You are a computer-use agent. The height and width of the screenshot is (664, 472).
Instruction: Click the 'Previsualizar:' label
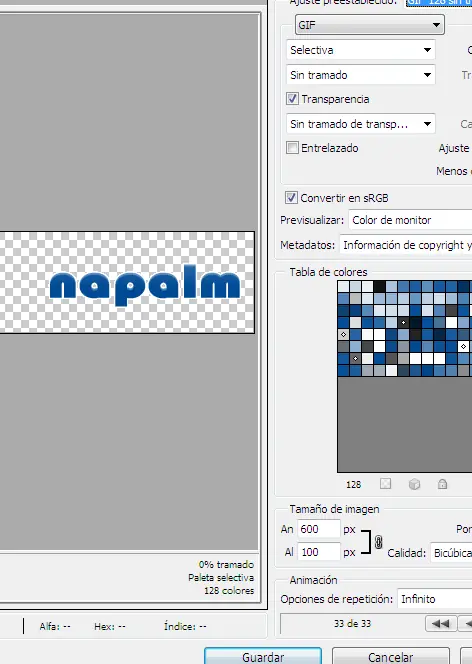point(312,220)
